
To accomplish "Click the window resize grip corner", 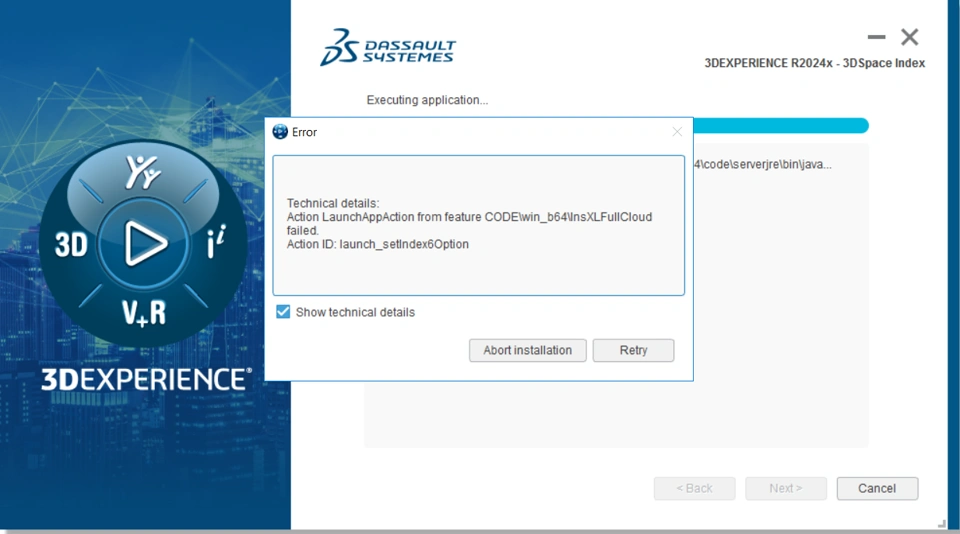I will (942, 523).
